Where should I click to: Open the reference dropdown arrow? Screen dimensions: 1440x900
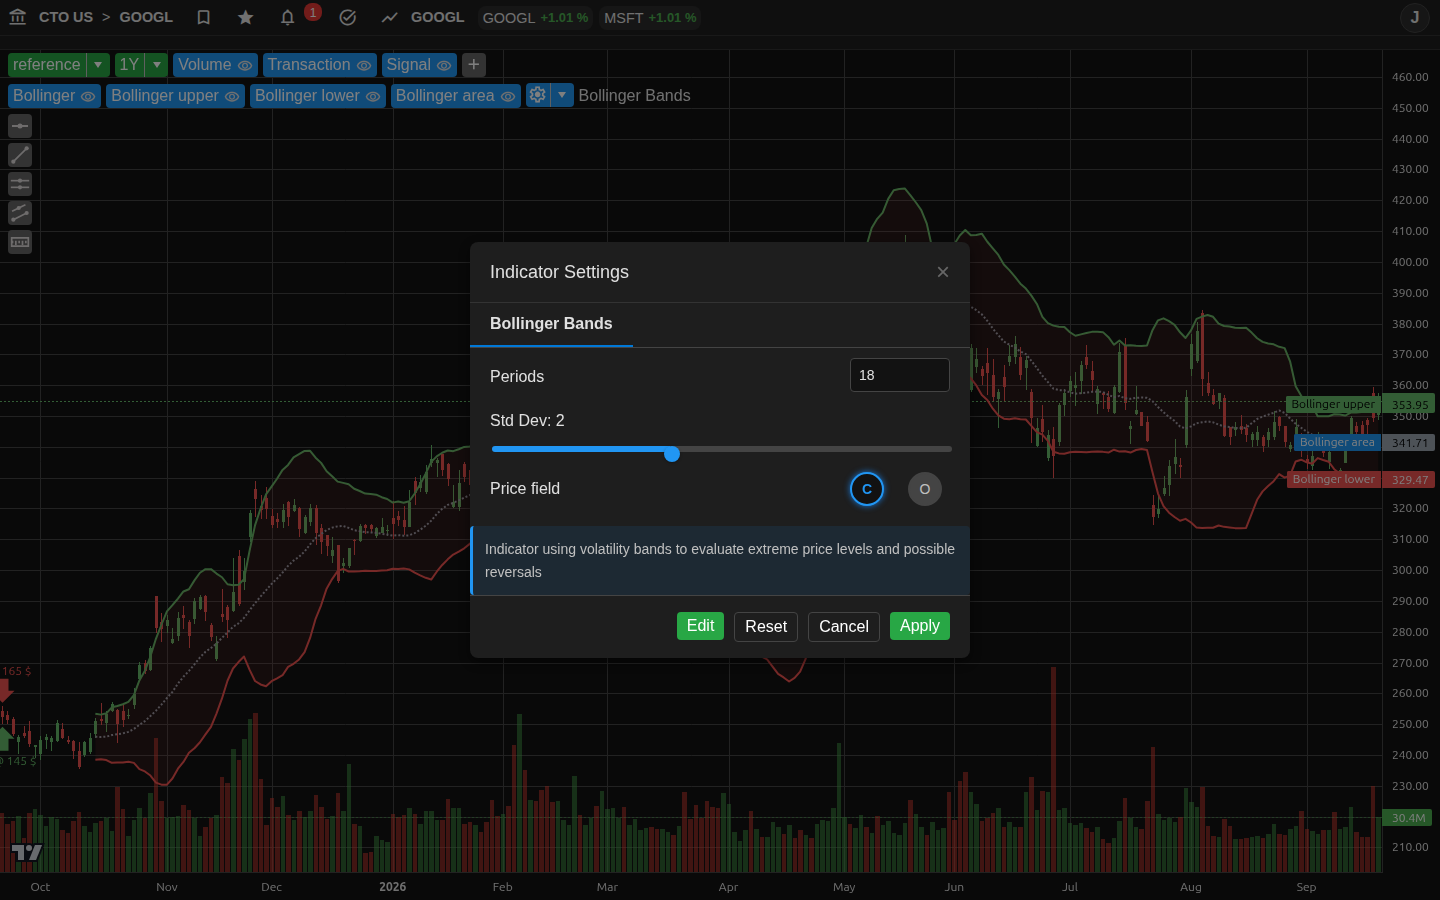coord(98,65)
